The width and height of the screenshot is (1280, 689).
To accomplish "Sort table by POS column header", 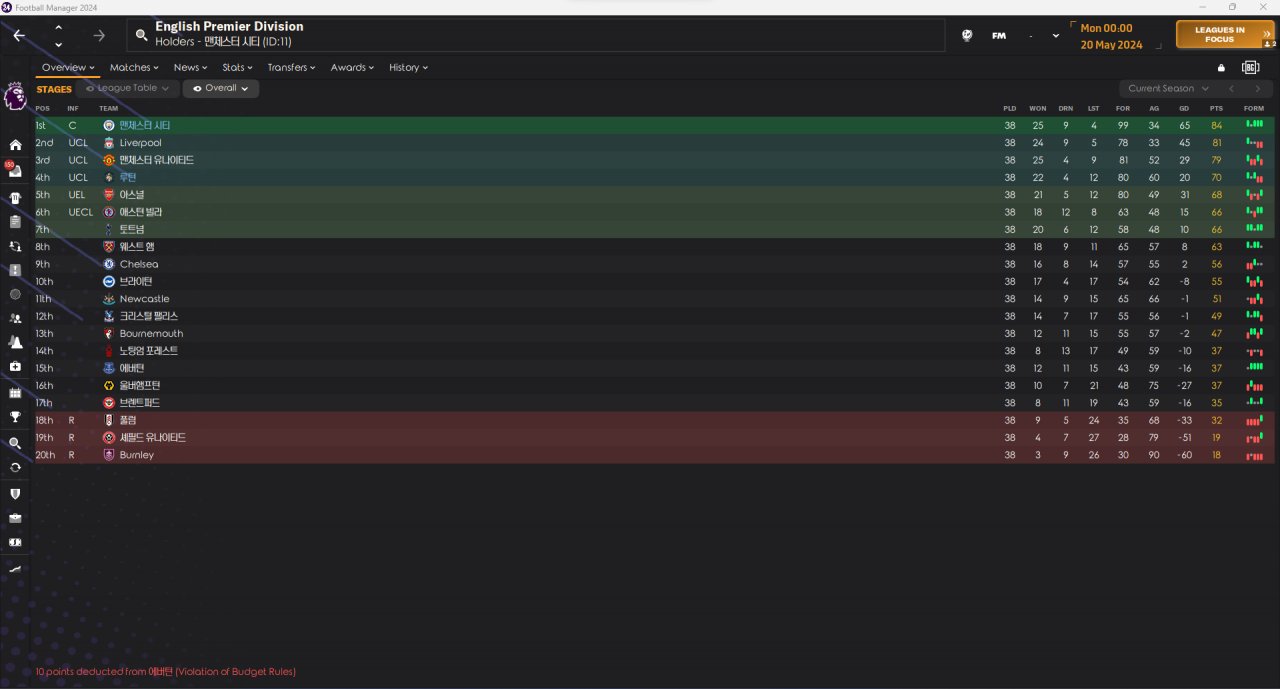I will tap(42, 108).
